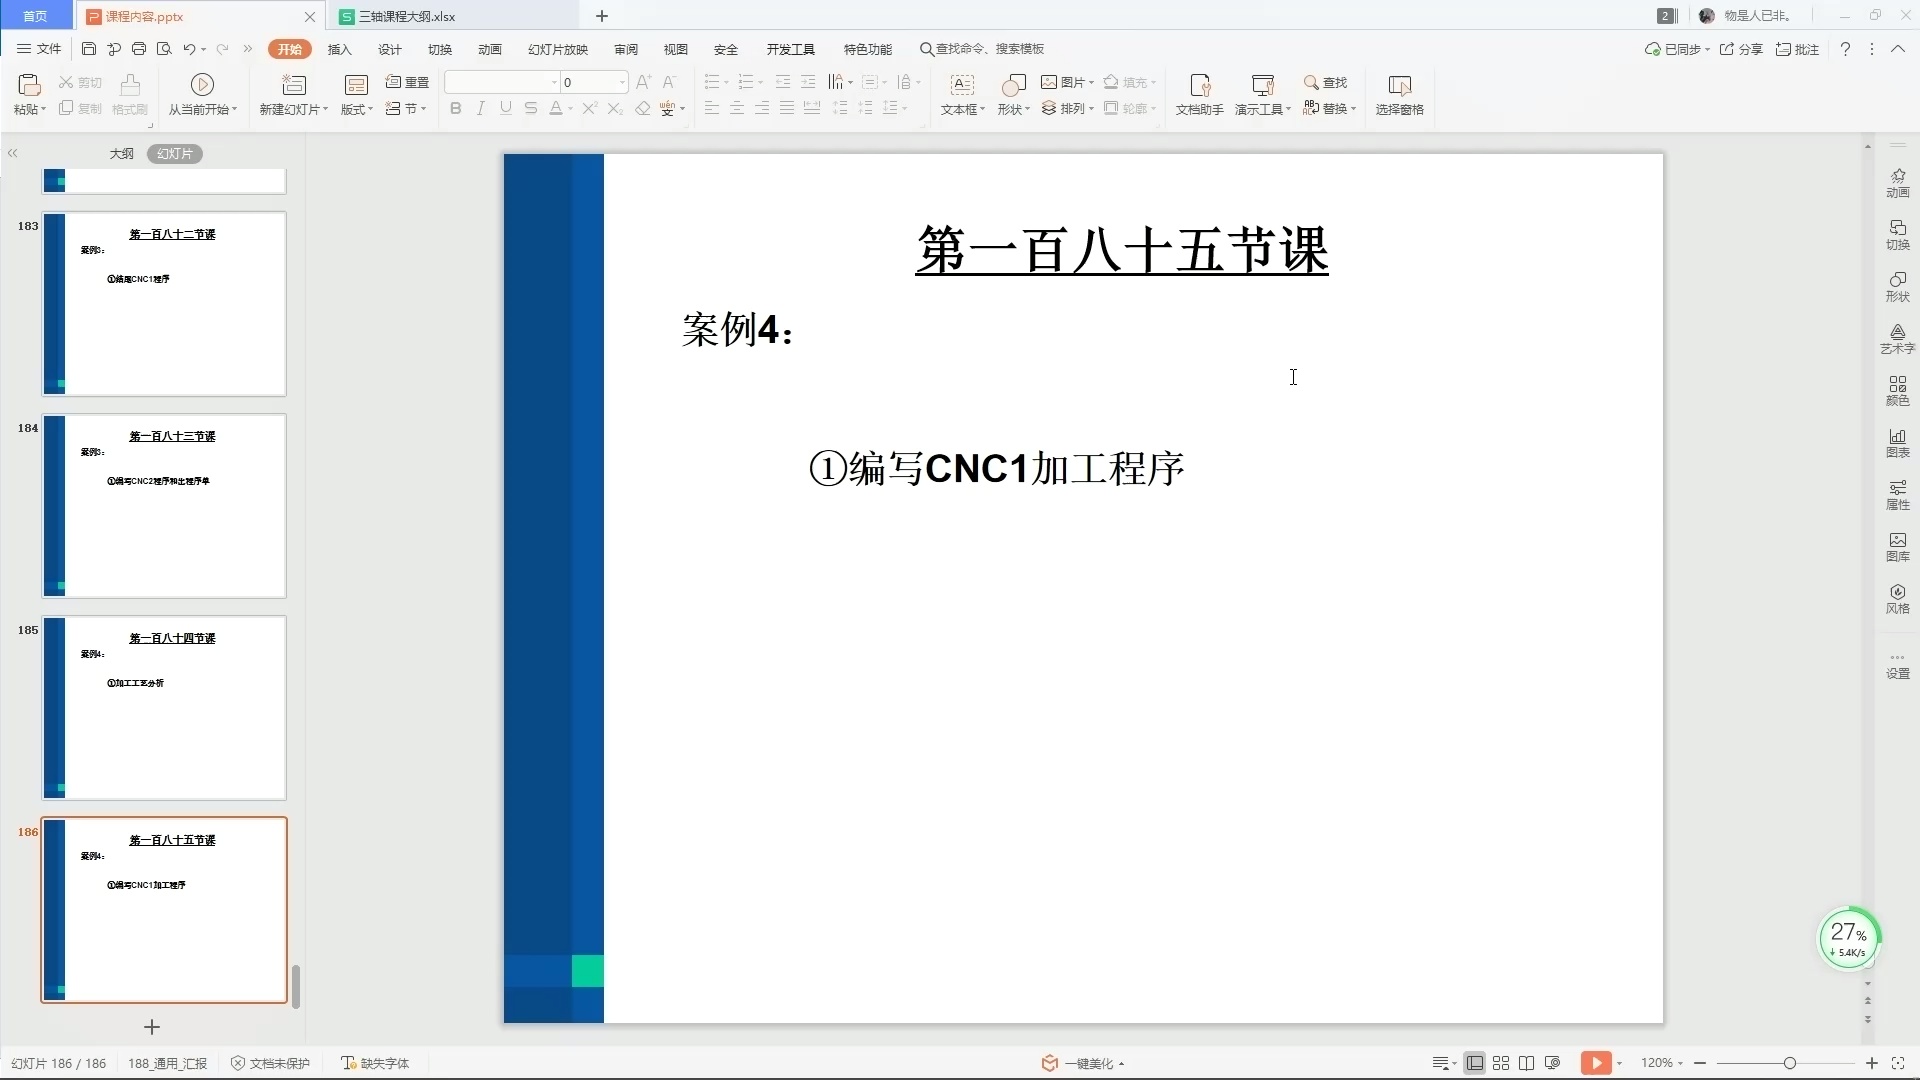Open the 艺术字 WordArt panel
This screenshot has height=1080, width=1920.
(1897, 340)
